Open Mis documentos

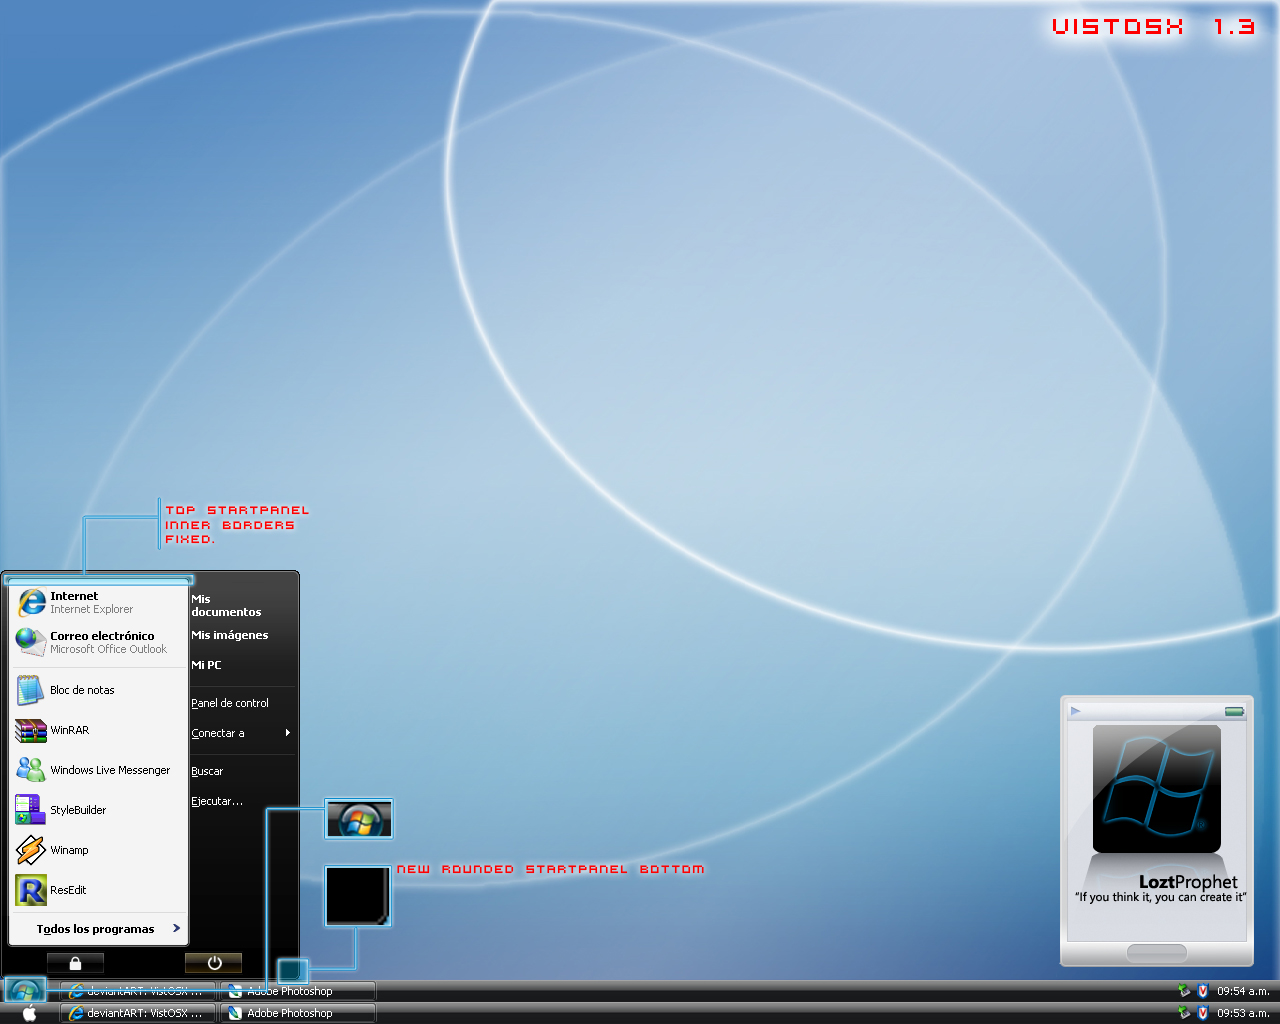[243, 605]
